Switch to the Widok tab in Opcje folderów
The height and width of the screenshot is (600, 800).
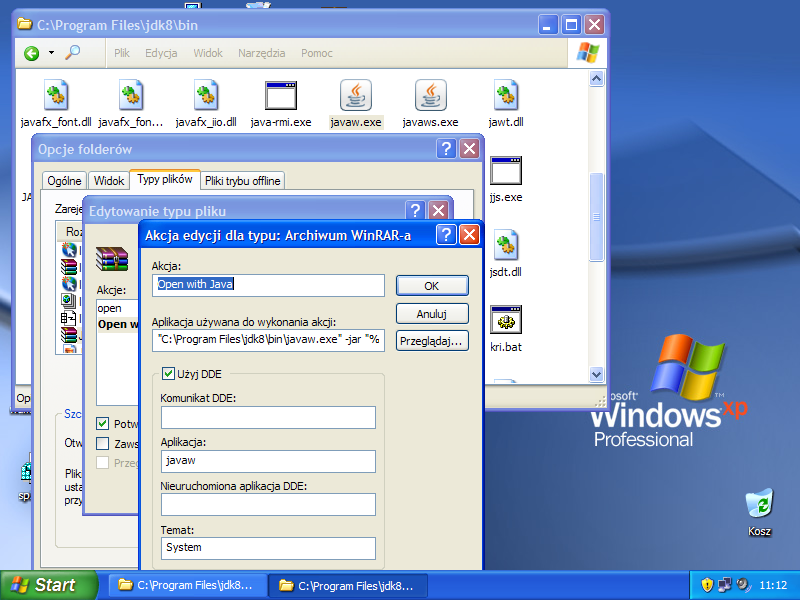point(109,181)
